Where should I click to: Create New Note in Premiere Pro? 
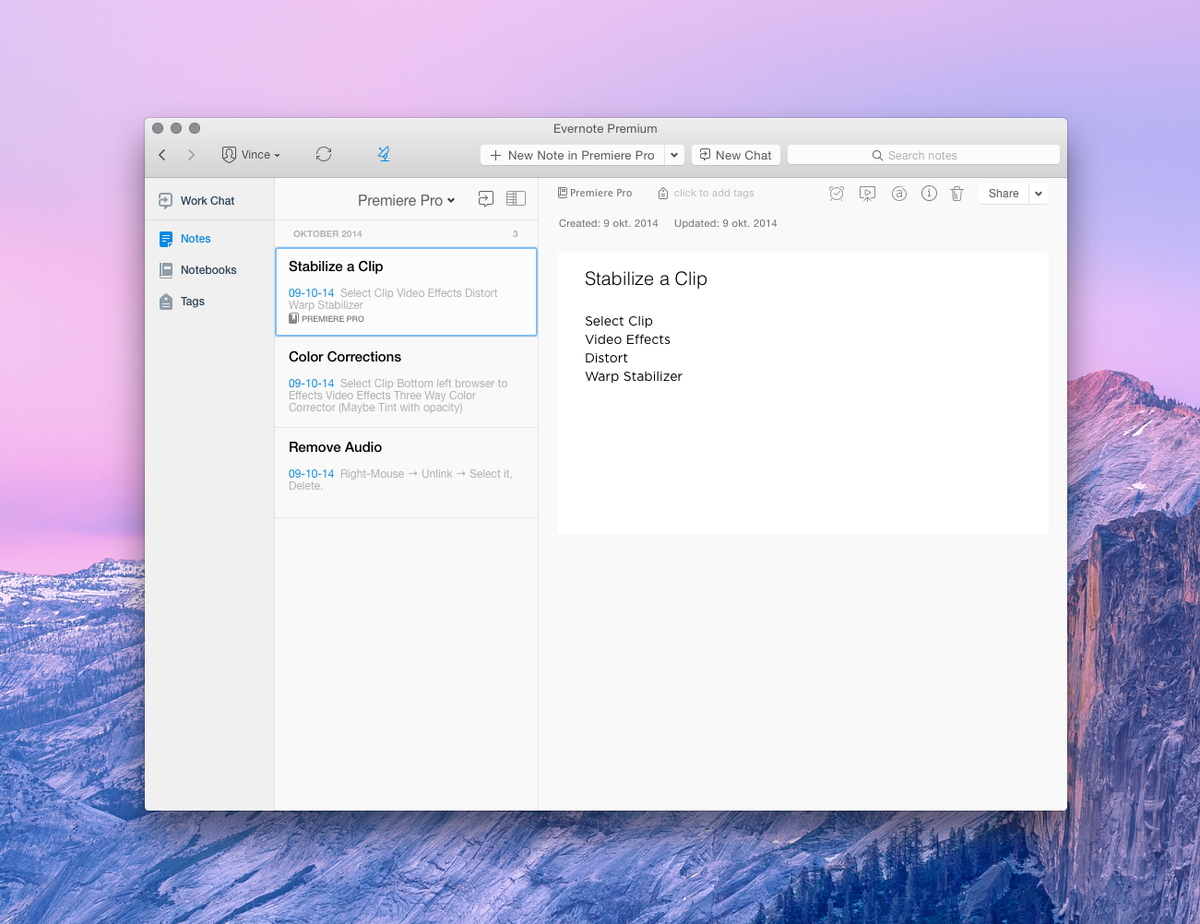click(571, 155)
